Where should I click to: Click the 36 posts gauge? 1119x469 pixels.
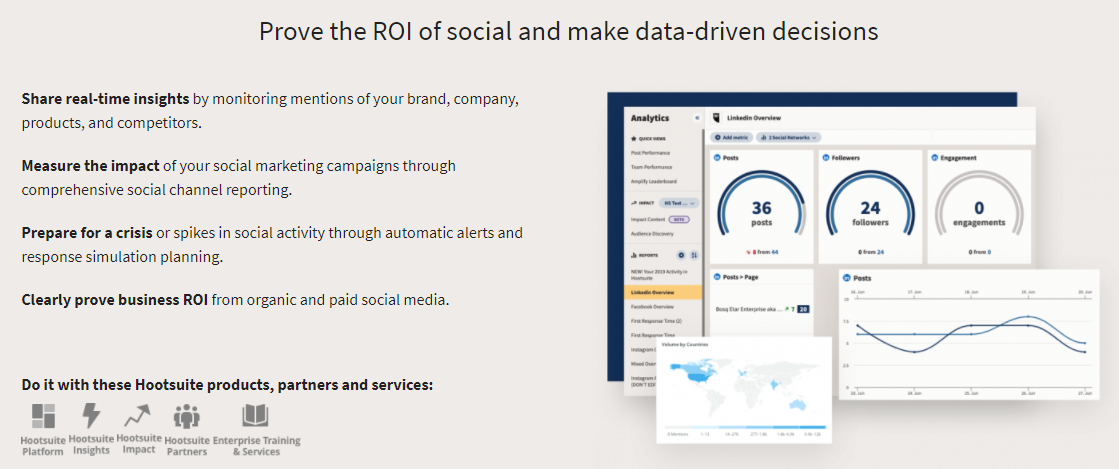pos(761,202)
